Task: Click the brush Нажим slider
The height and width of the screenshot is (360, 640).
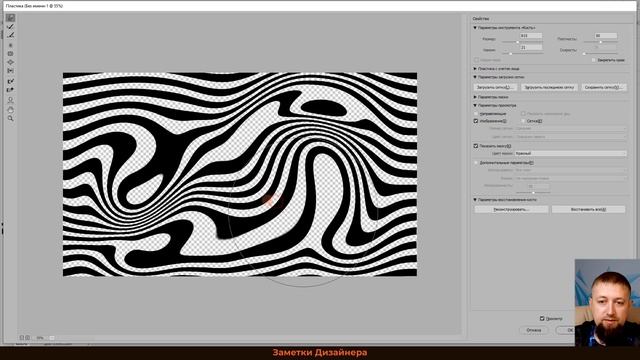Action: (x=522, y=53)
